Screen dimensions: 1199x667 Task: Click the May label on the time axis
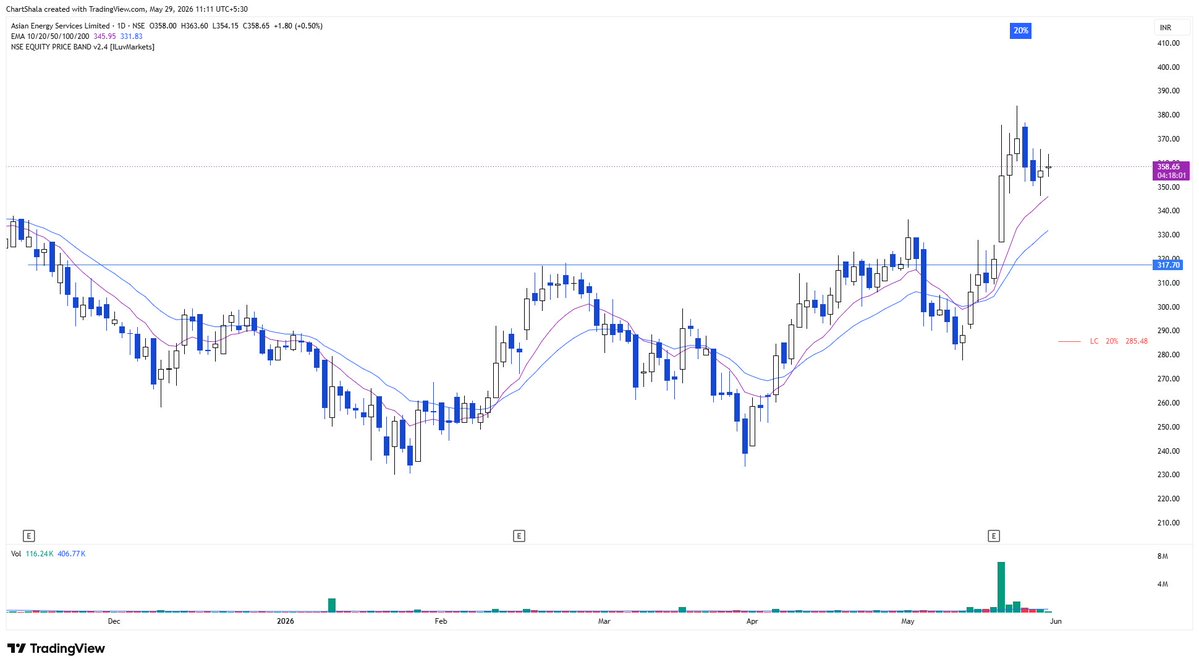[x=908, y=622]
